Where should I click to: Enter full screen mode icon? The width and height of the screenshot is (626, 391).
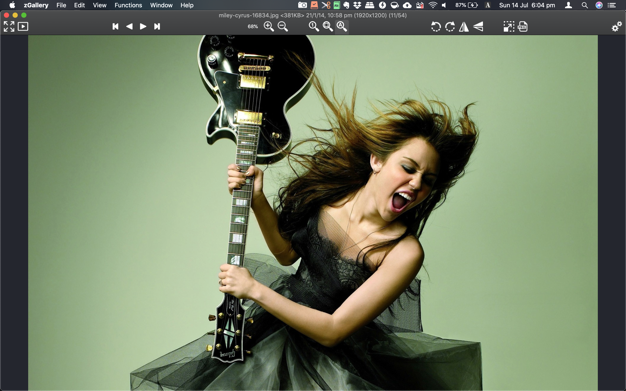pyautogui.click(x=9, y=27)
